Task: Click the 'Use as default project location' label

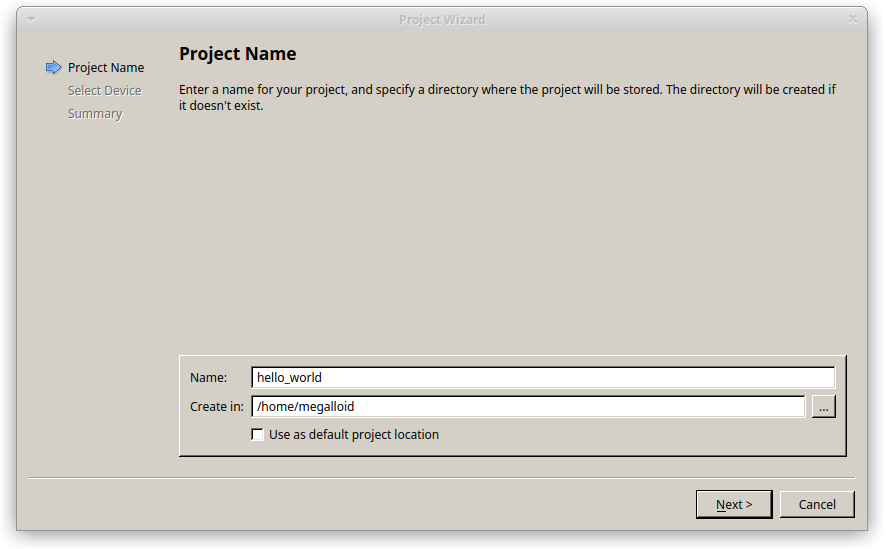Action: [354, 435]
